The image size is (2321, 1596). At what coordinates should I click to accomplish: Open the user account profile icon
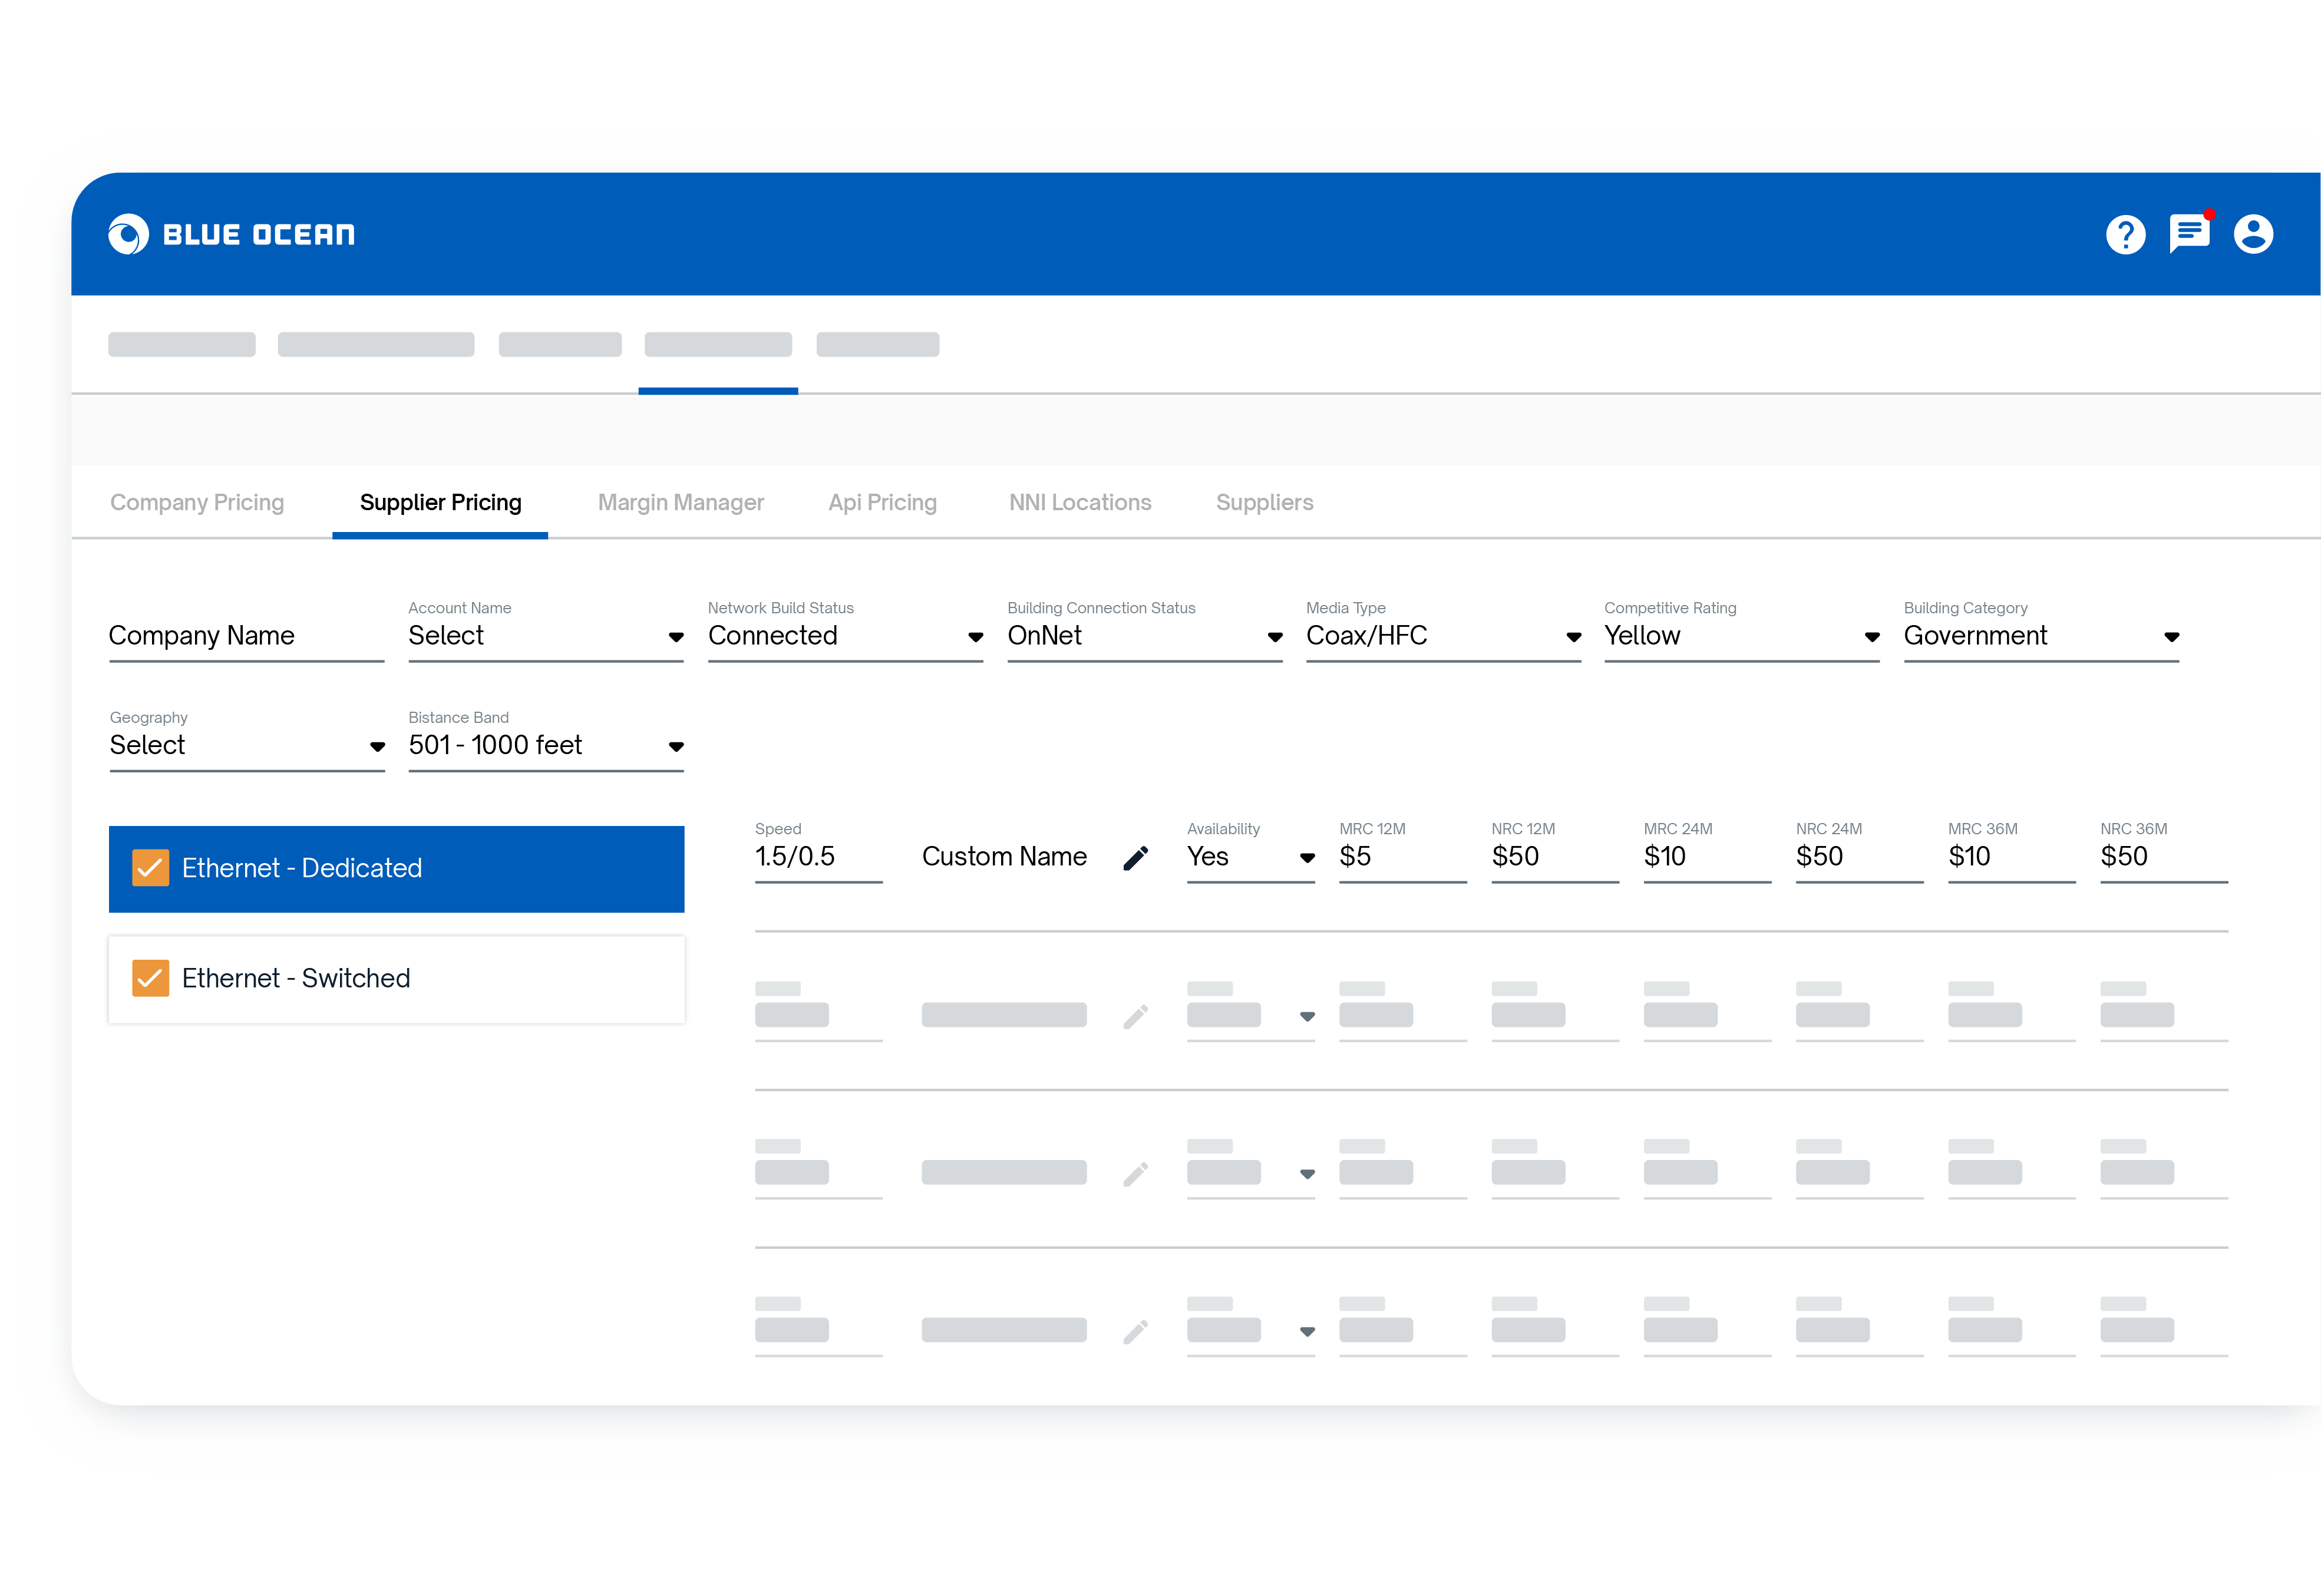click(2253, 234)
